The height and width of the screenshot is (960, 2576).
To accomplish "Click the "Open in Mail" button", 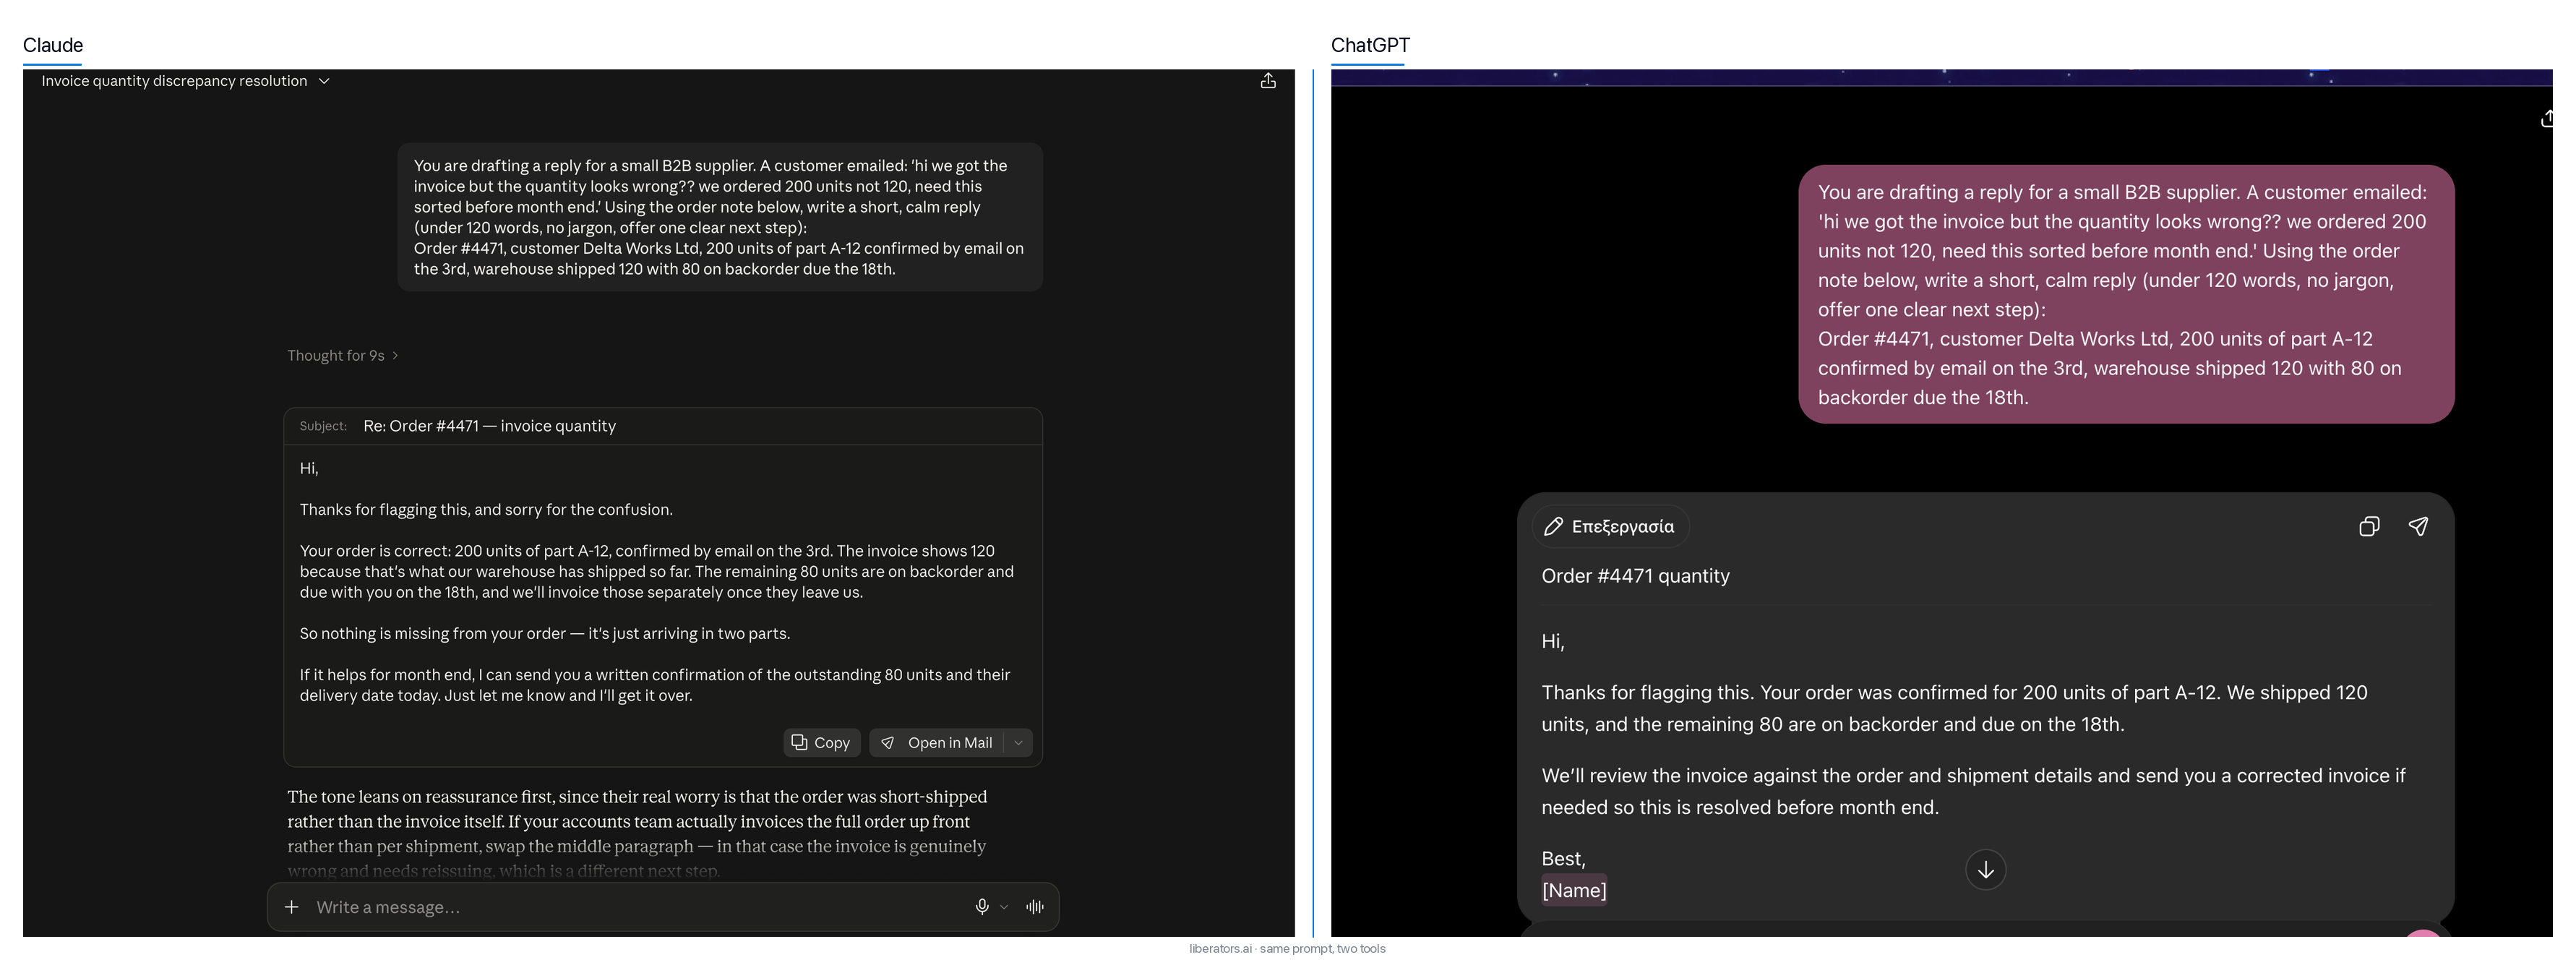I will (x=938, y=743).
